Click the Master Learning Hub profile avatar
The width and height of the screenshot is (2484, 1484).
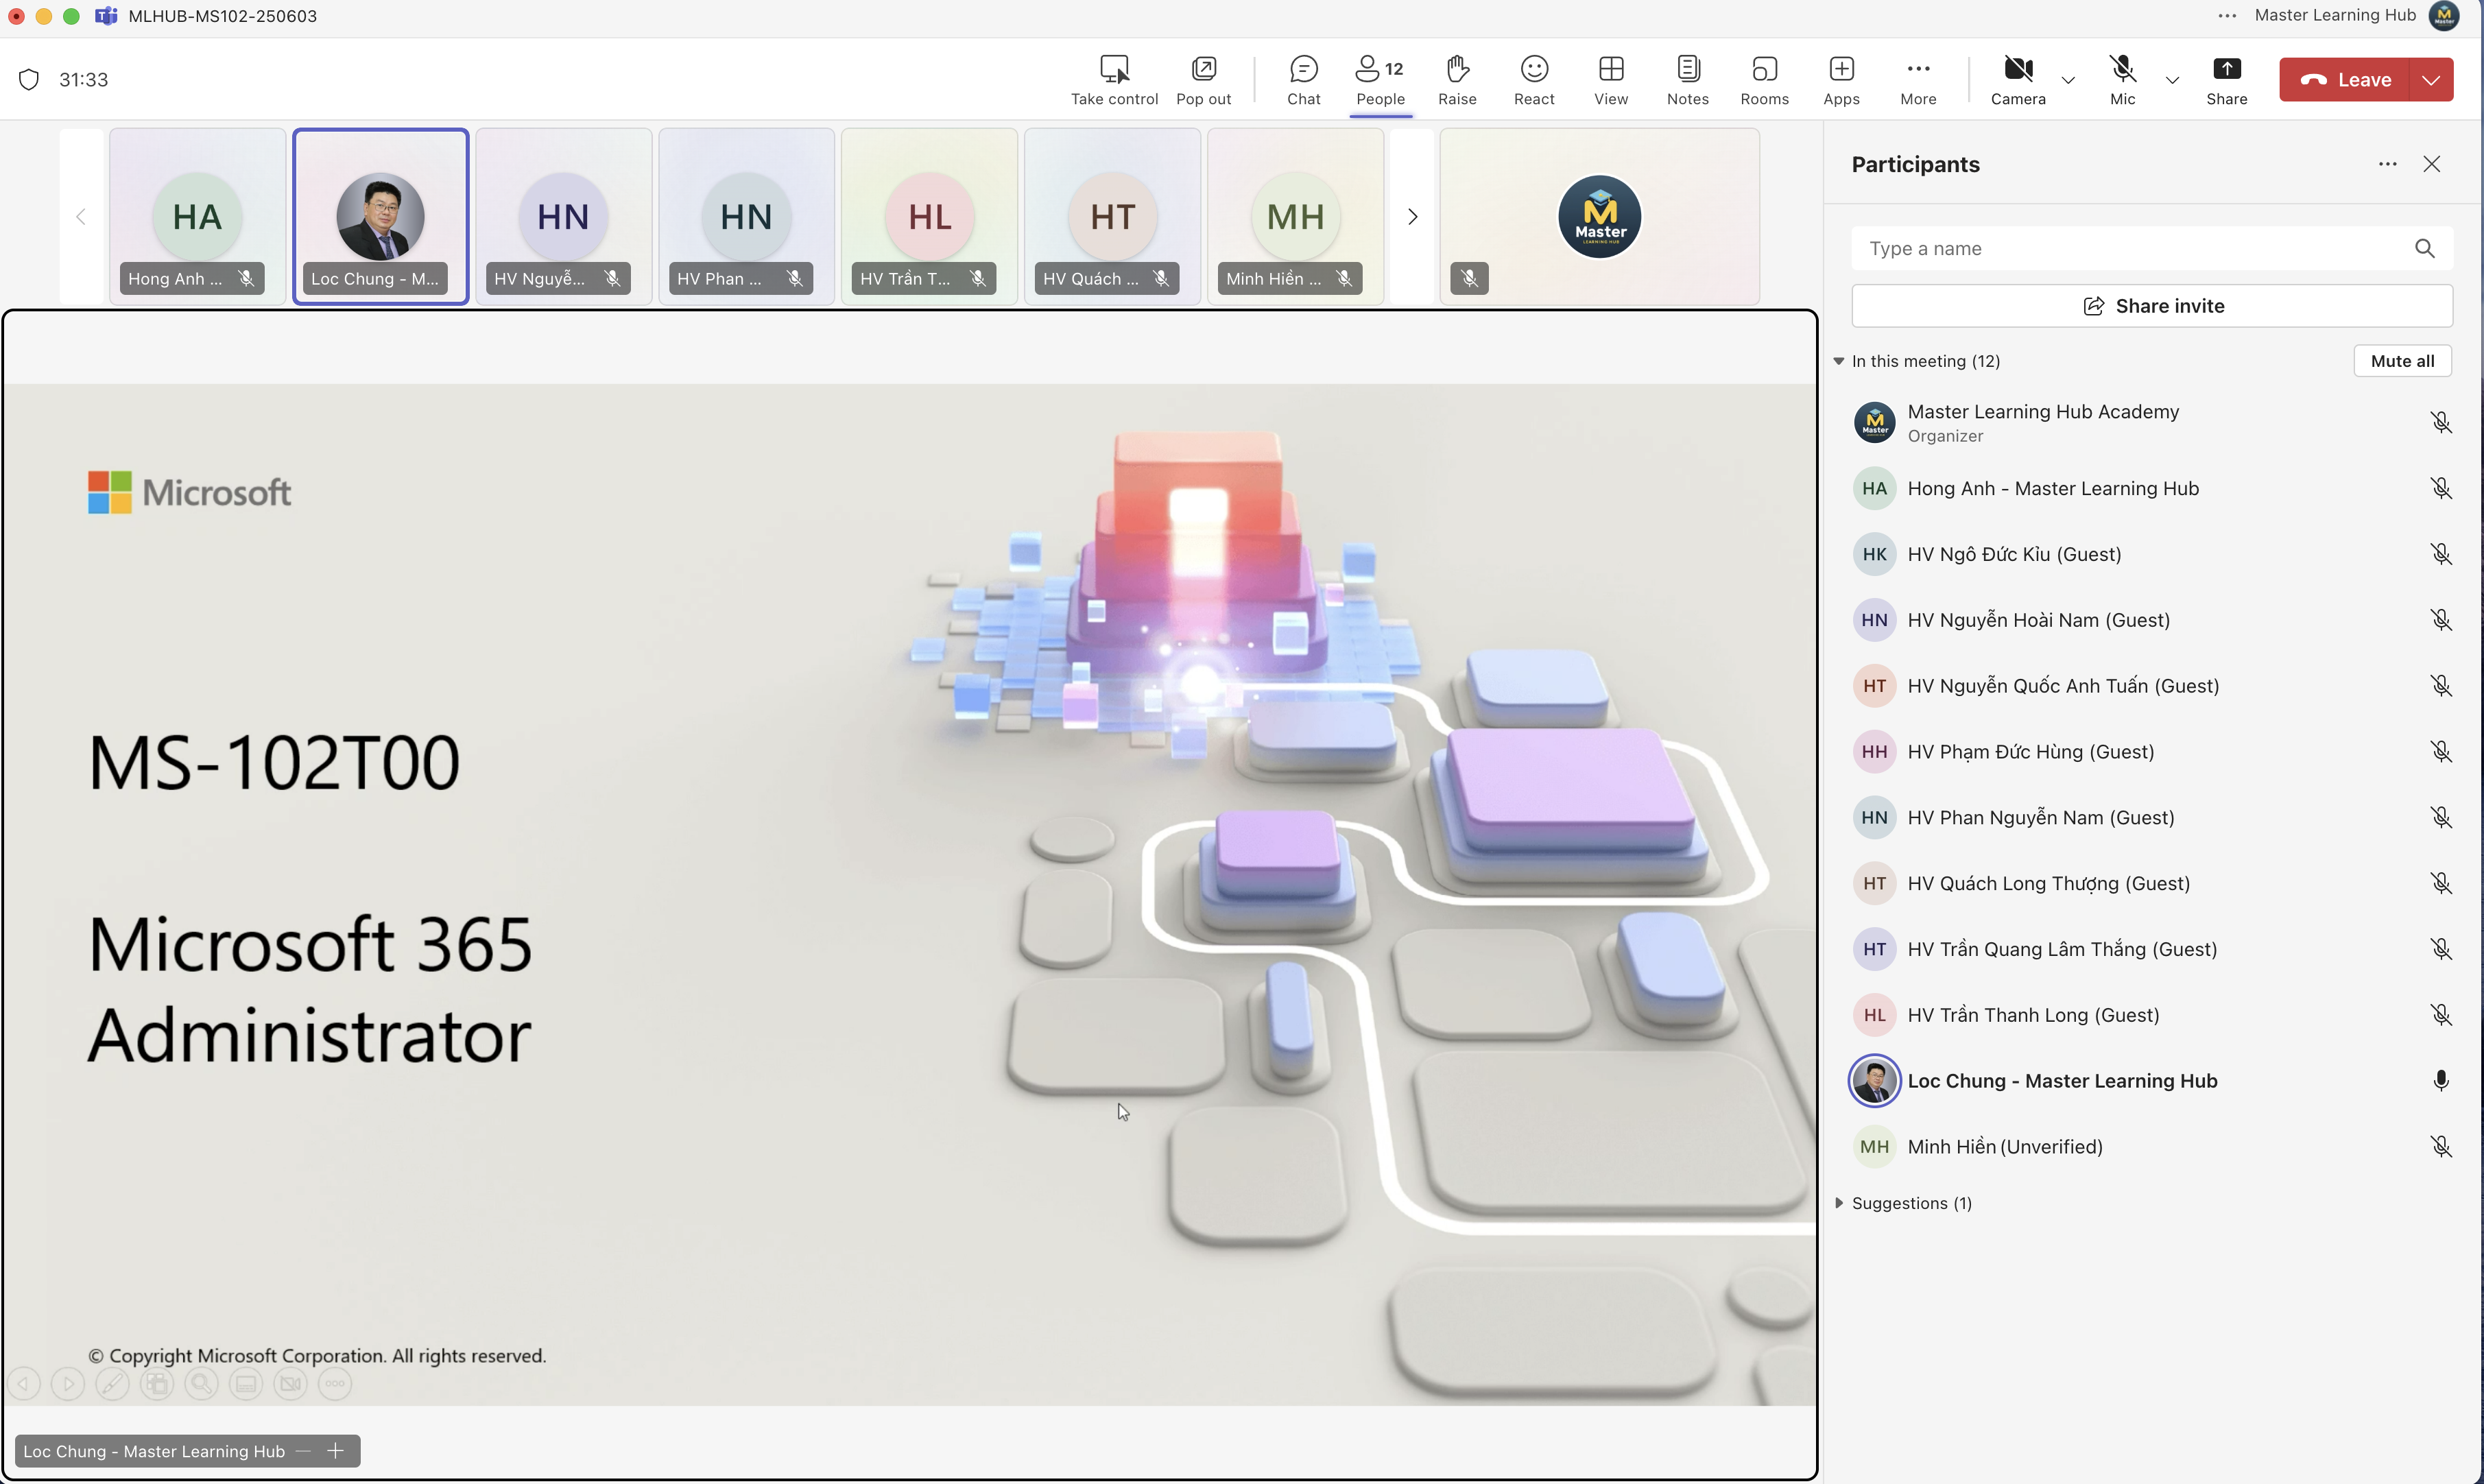coord(2443,16)
